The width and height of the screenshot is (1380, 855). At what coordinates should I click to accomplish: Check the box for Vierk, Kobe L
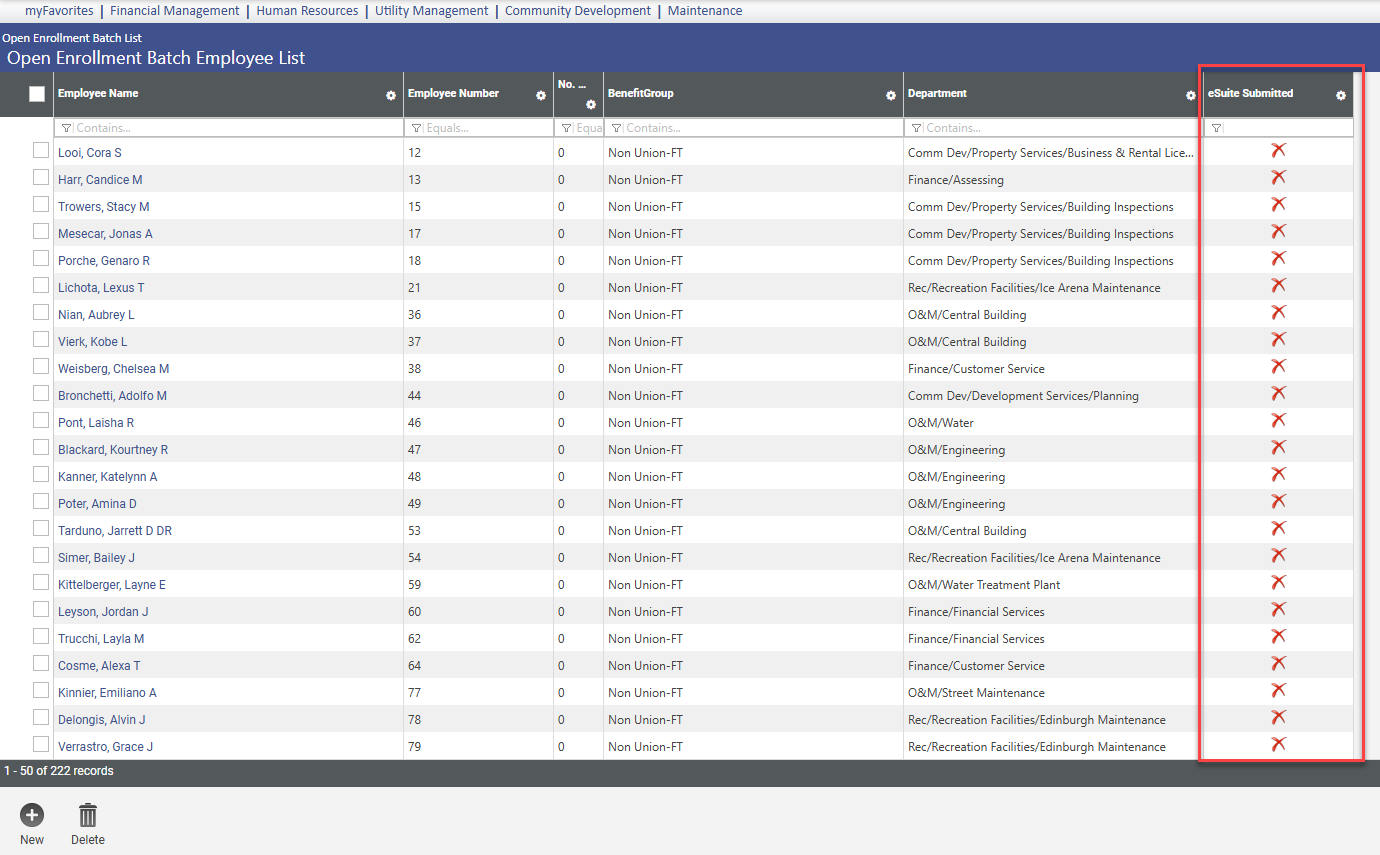point(41,339)
